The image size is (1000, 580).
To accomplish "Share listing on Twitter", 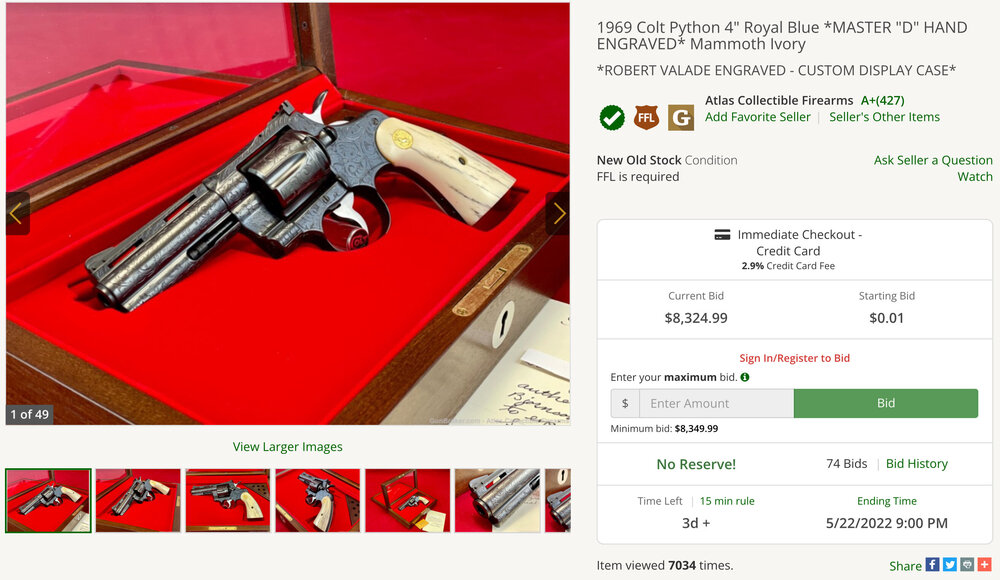I will 950,565.
